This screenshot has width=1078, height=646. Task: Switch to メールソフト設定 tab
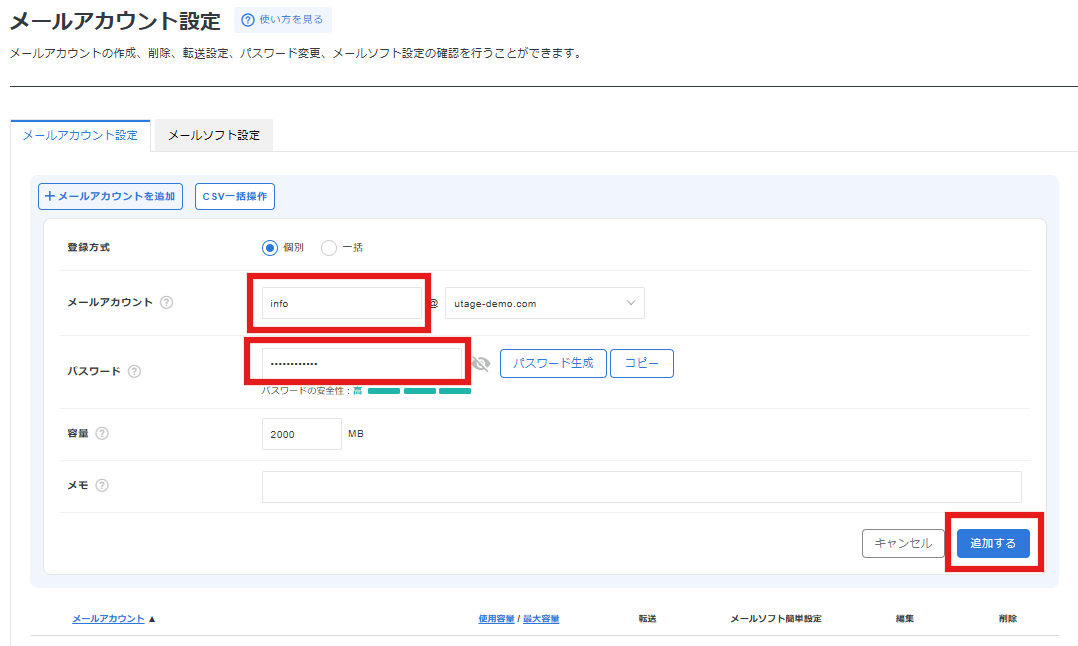tap(214, 136)
